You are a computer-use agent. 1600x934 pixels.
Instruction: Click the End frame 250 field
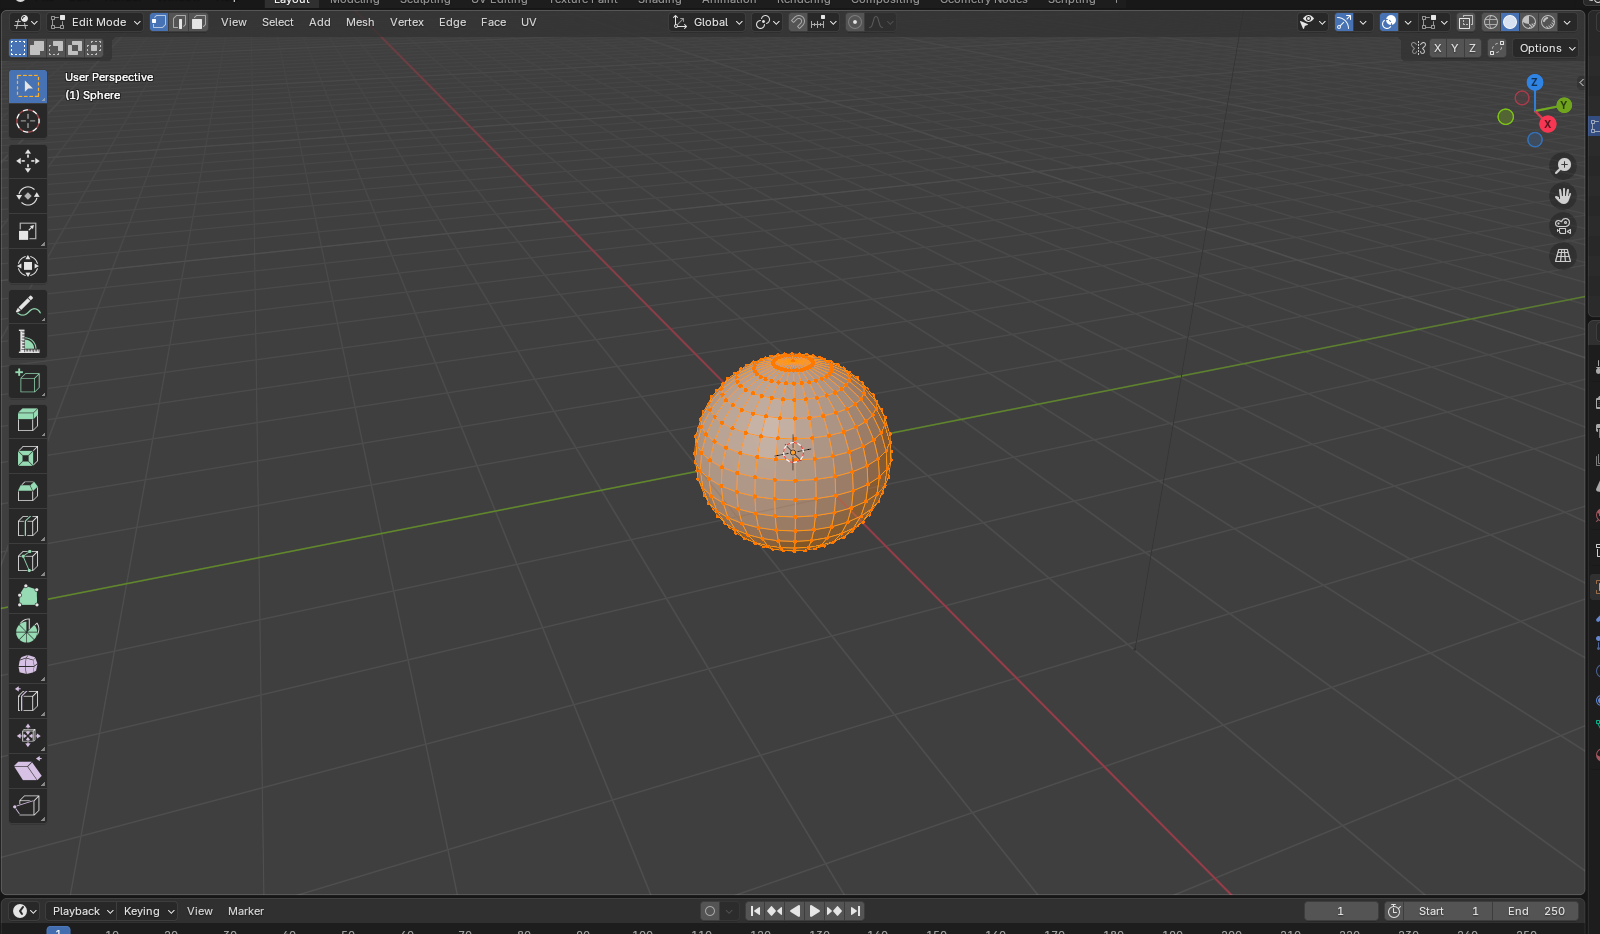click(x=1536, y=911)
